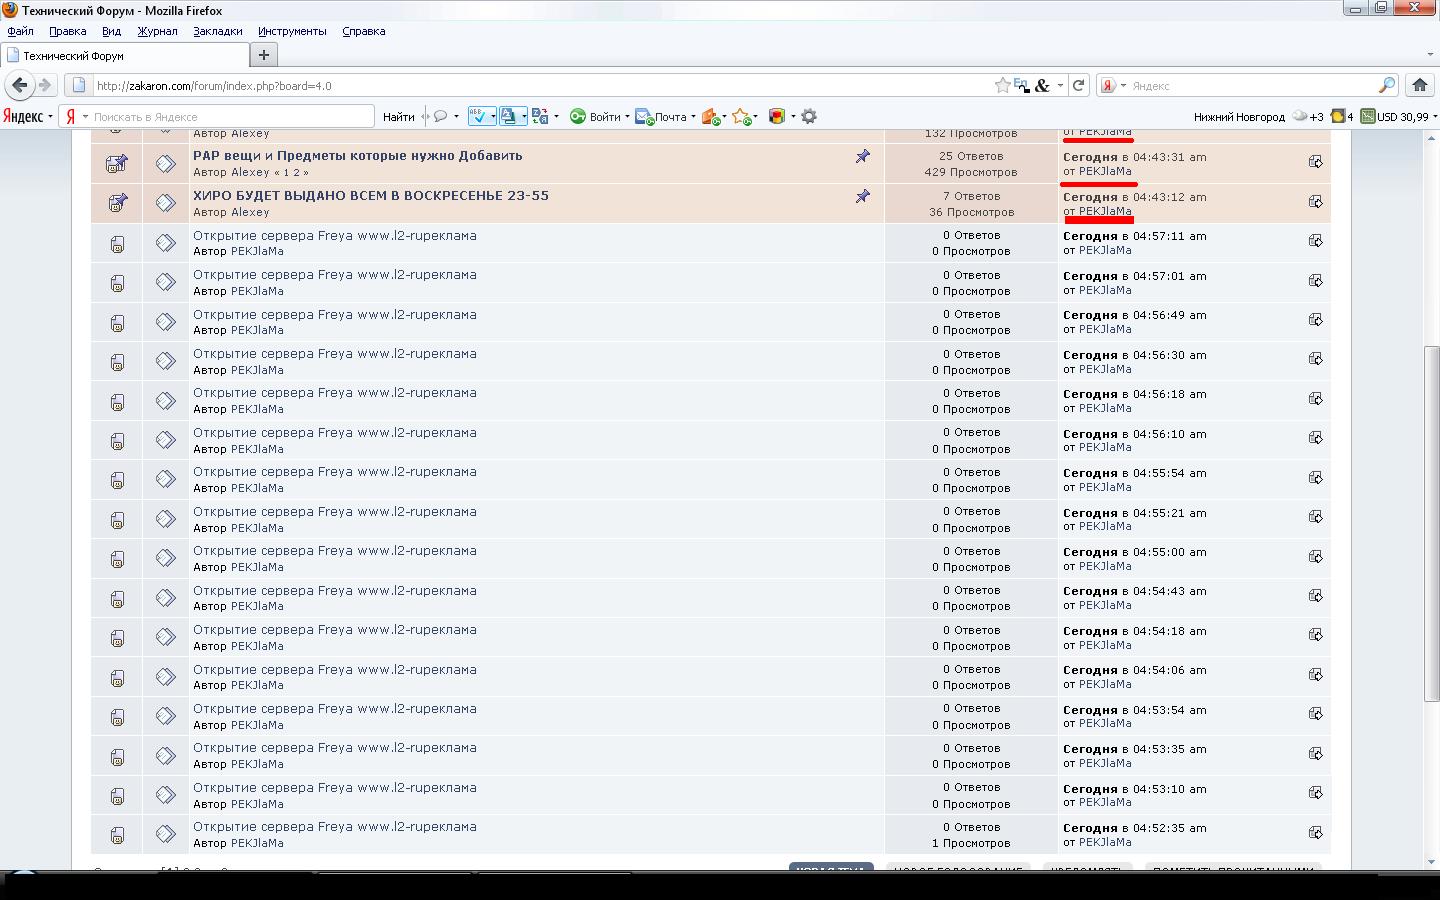Click the USD 30,99 currency indicator
The height and width of the screenshot is (900, 1440).
coord(1396,117)
